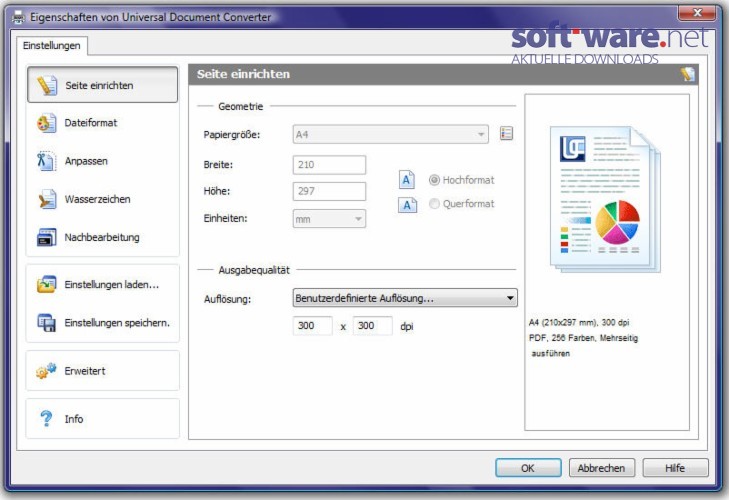
Task: Open the Info section
Action: click(x=102, y=419)
